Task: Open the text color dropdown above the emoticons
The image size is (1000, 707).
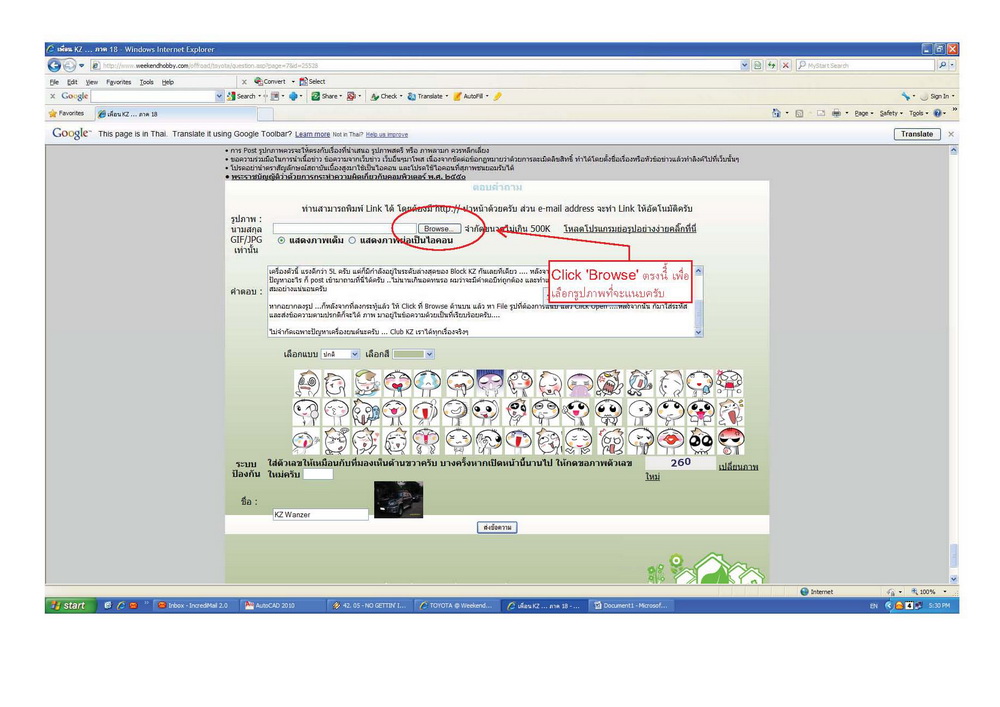Action: (413, 354)
